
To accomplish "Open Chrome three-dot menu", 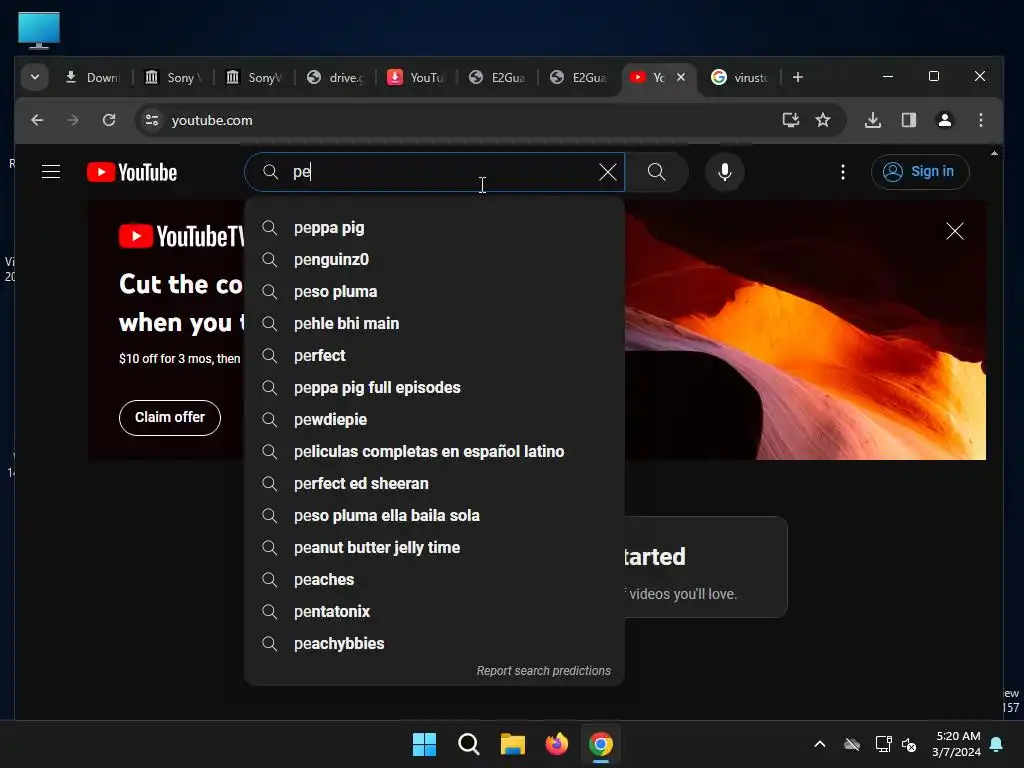I will coord(980,120).
